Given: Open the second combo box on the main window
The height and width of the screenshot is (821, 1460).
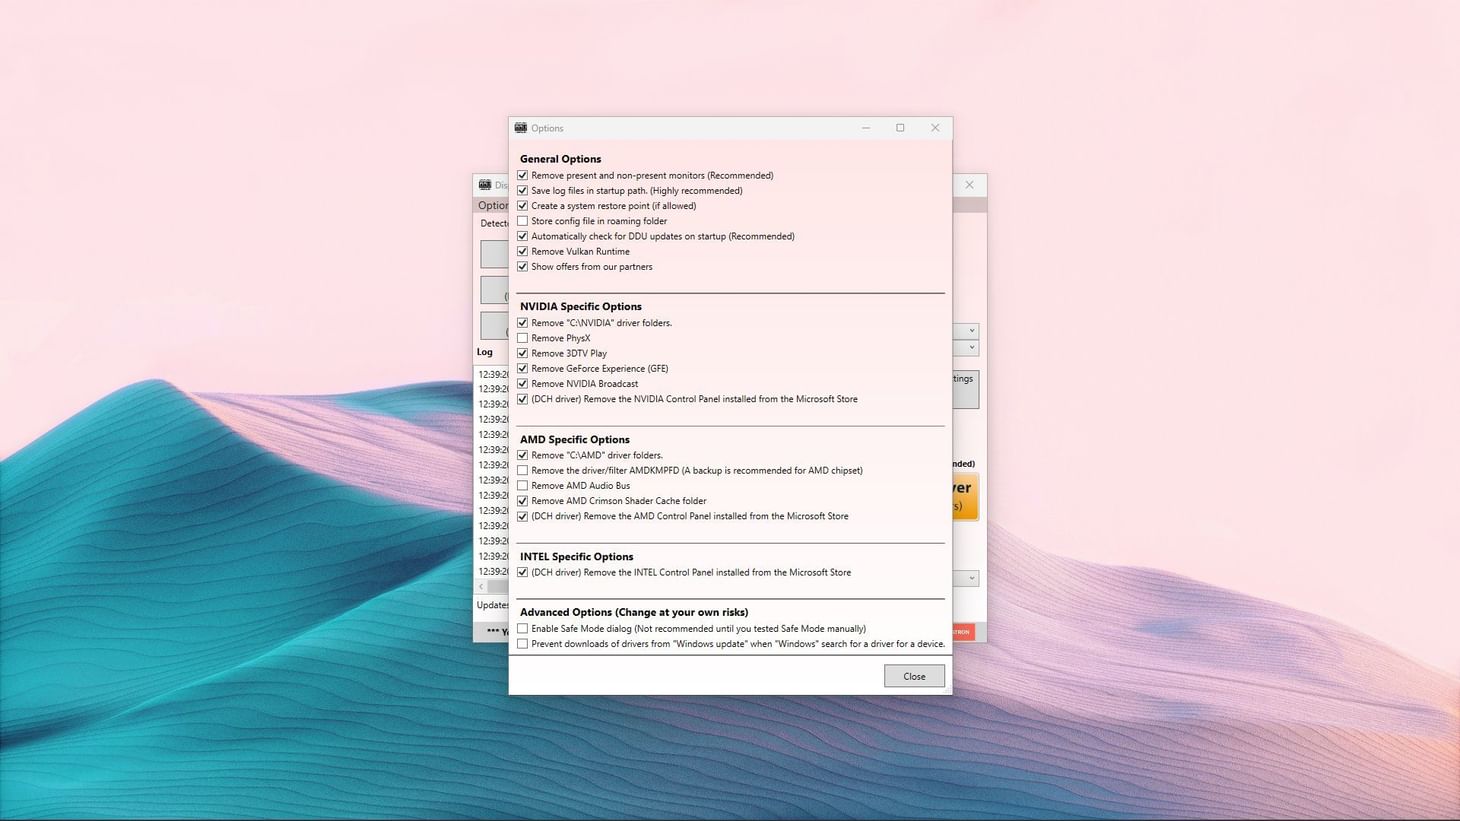Looking at the screenshot, I should point(969,347).
